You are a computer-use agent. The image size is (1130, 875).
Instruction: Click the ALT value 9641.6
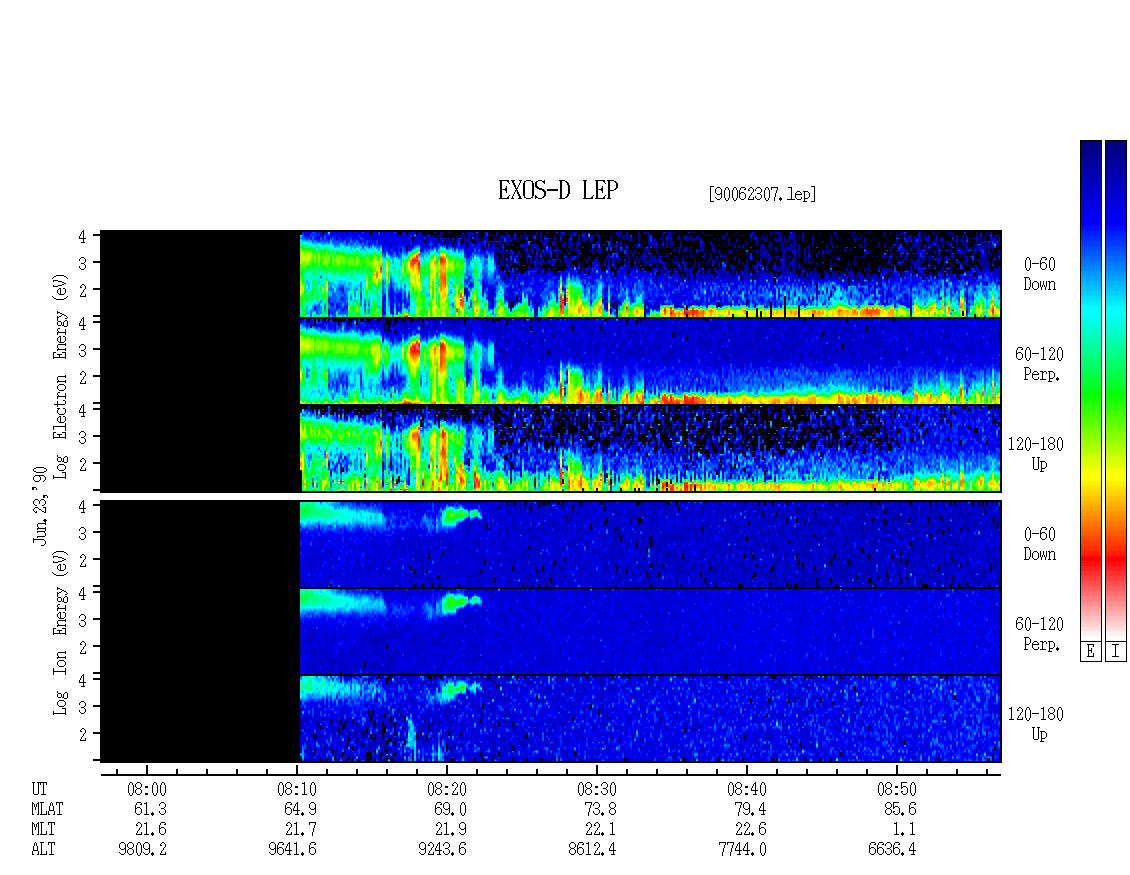click(292, 850)
